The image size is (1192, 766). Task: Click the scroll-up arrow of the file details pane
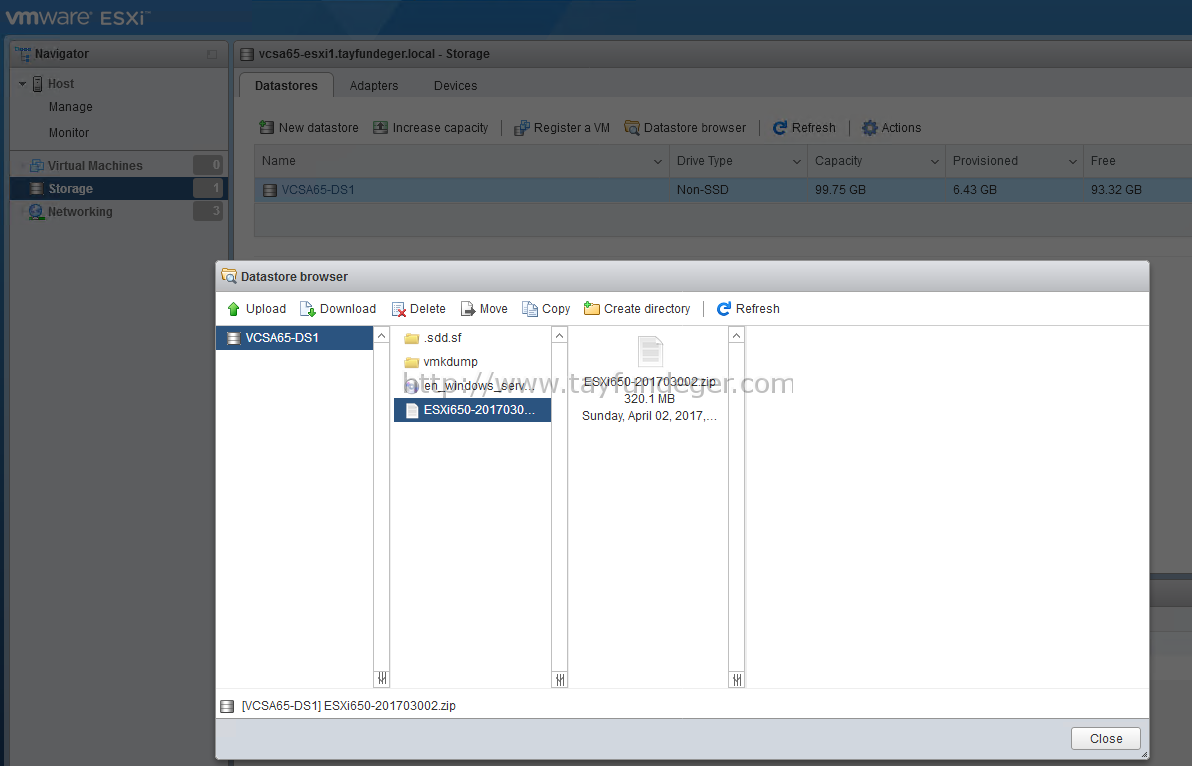(736, 335)
